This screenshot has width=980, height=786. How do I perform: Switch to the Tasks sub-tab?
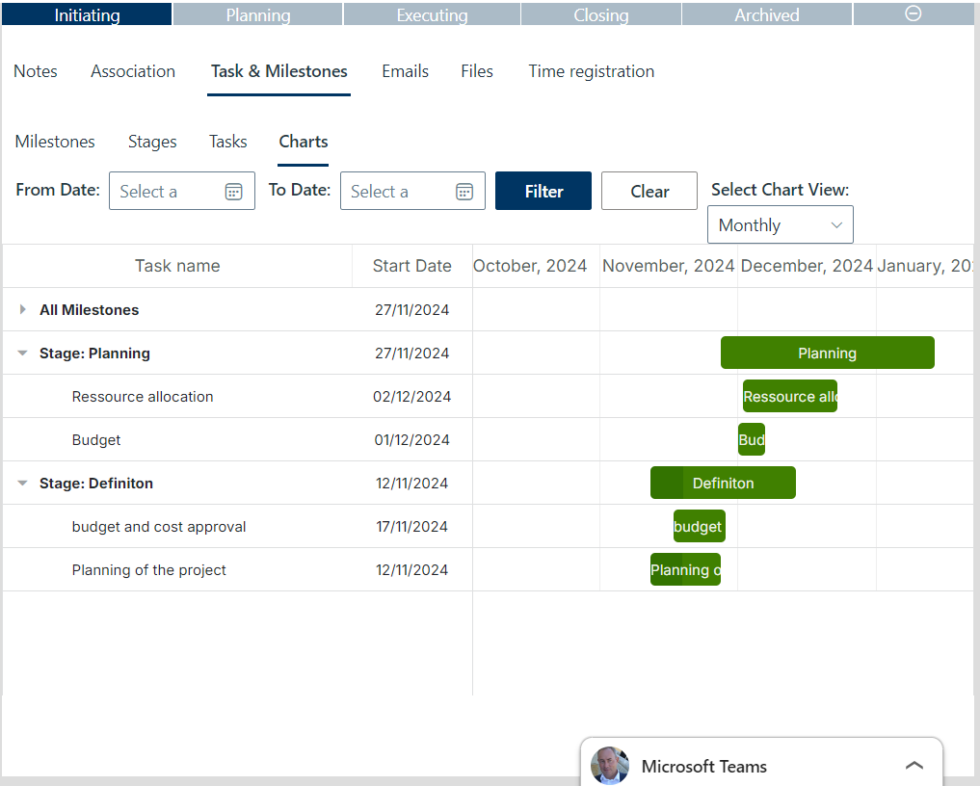tap(227, 141)
